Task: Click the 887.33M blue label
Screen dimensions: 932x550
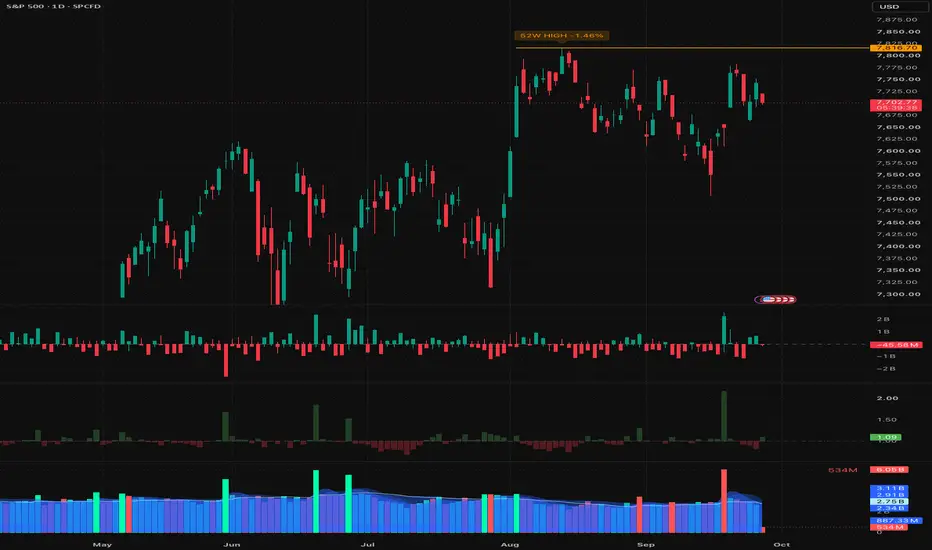Action: [896, 520]
